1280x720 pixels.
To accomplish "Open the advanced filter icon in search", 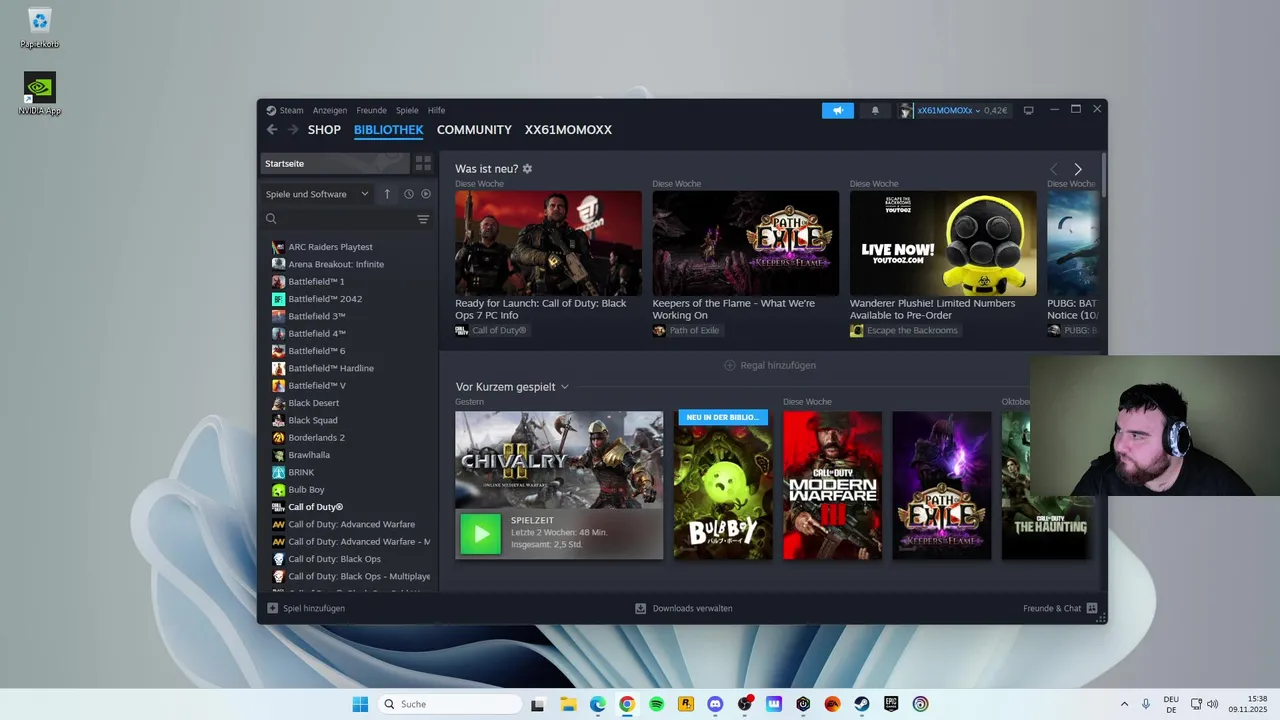I will 423,219.
